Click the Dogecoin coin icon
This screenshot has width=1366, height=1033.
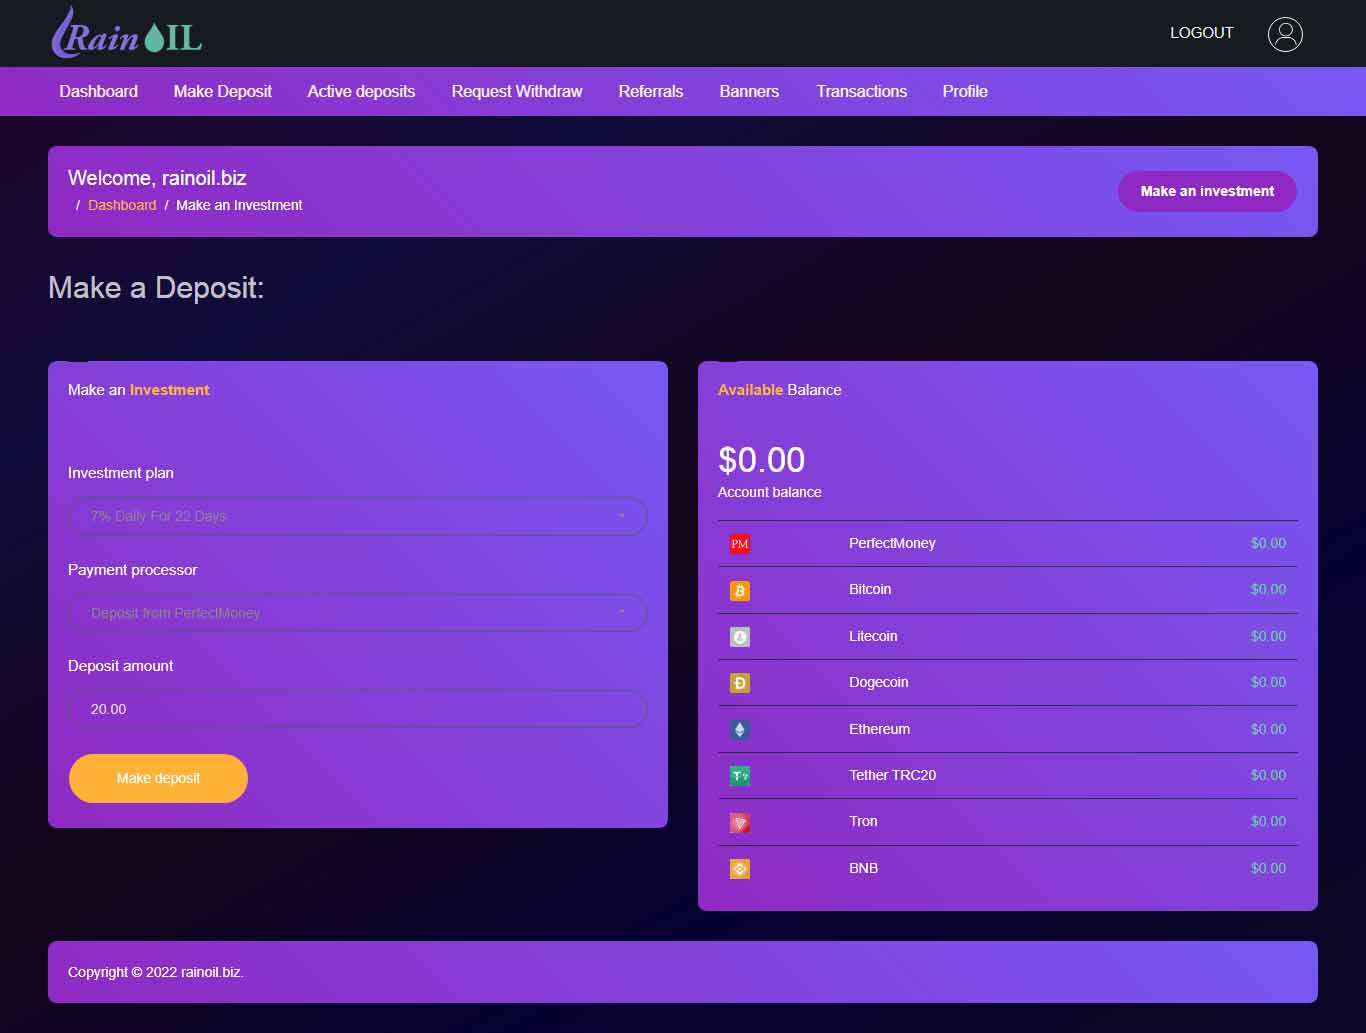coord(740,683)
